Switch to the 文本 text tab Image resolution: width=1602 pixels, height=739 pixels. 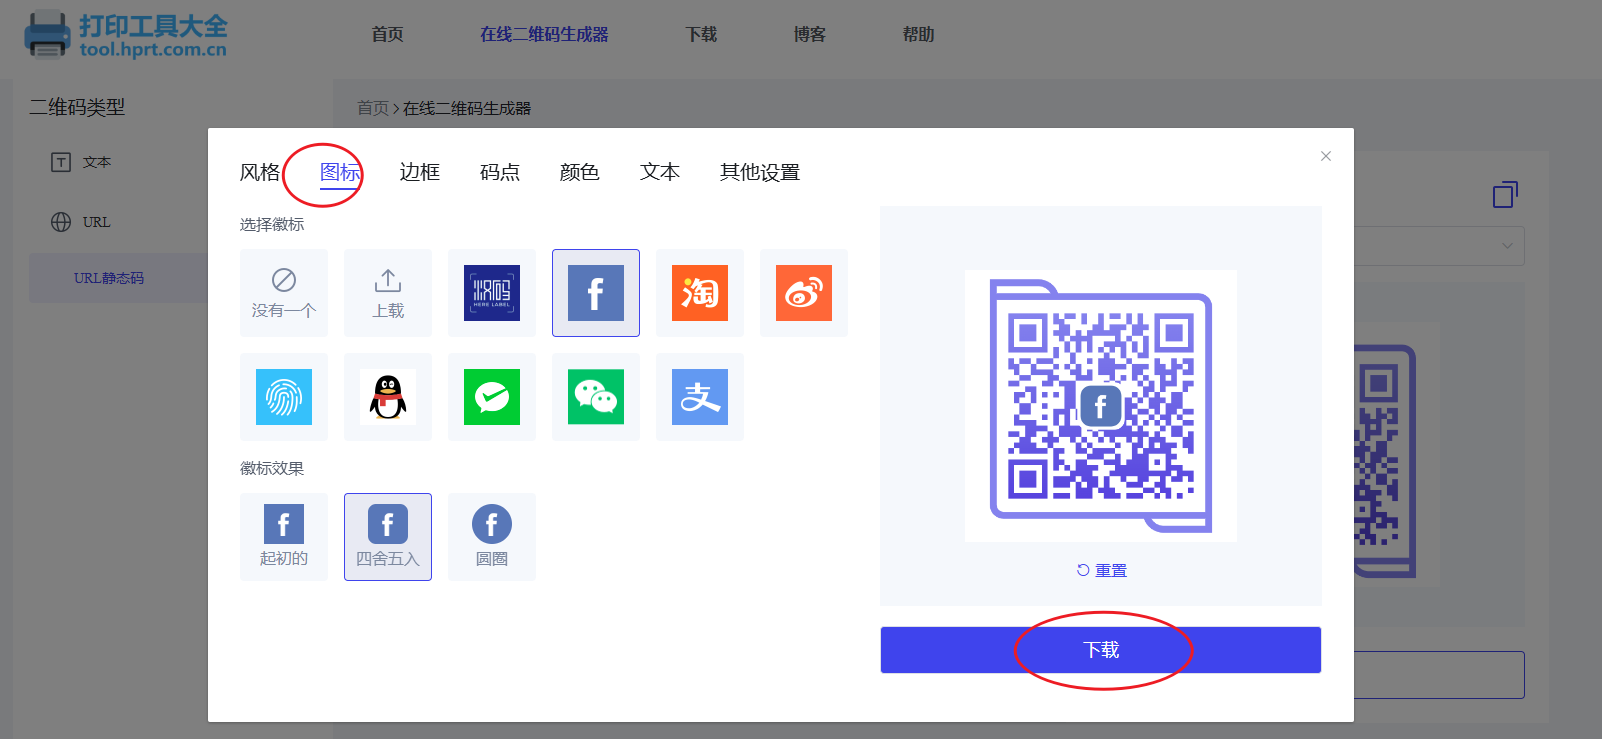(x=660, y=172)
